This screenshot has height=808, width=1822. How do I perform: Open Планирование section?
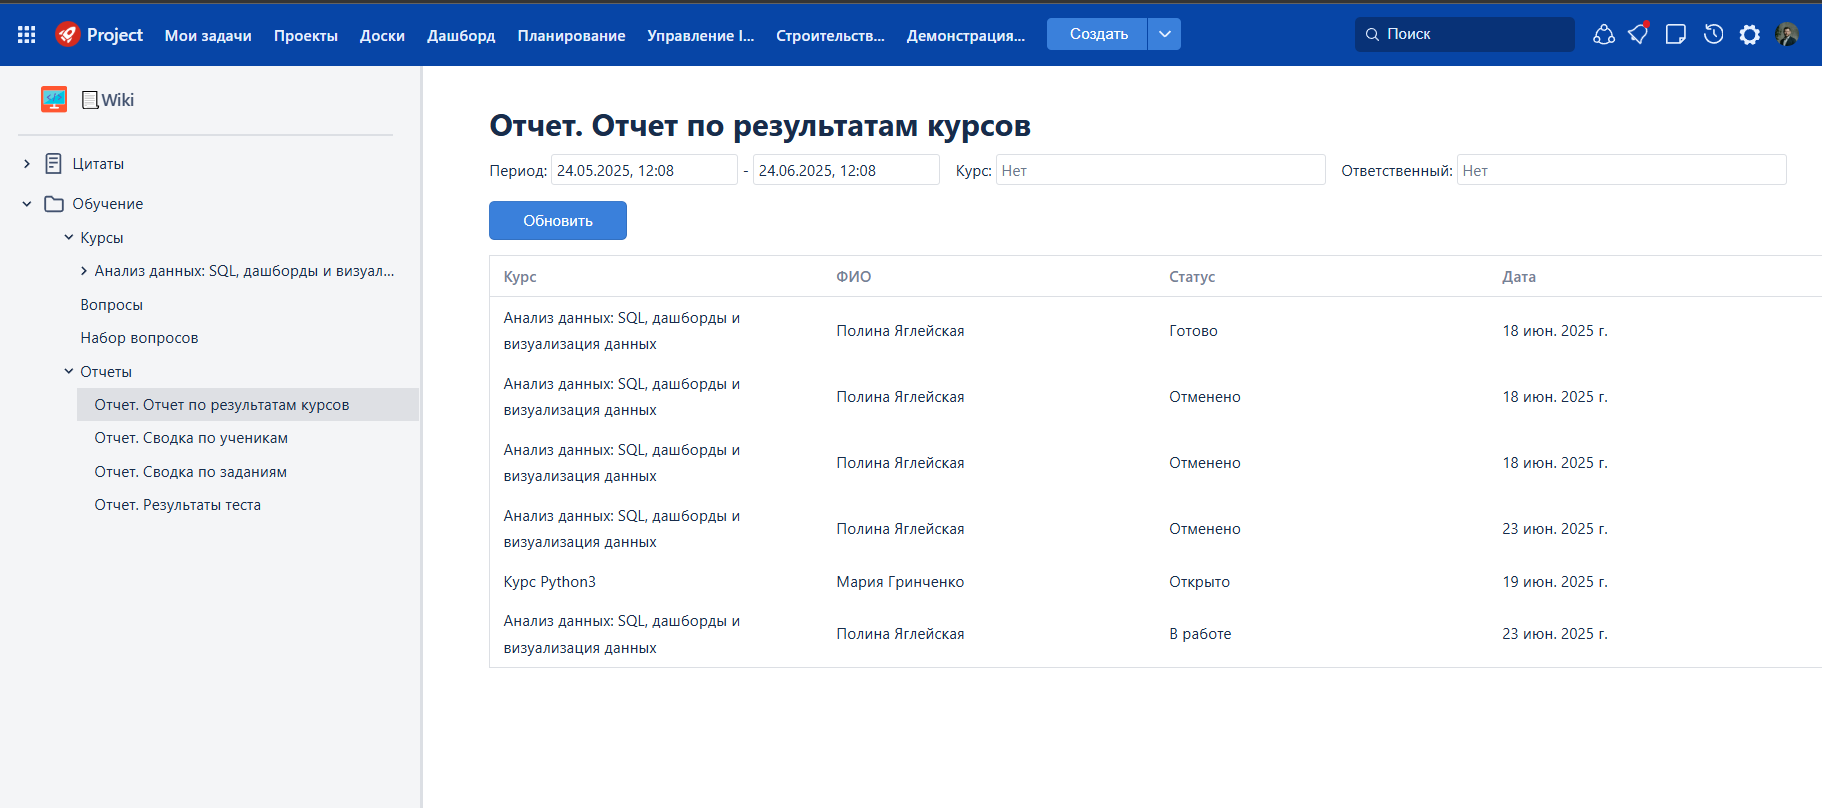(571, 35)
